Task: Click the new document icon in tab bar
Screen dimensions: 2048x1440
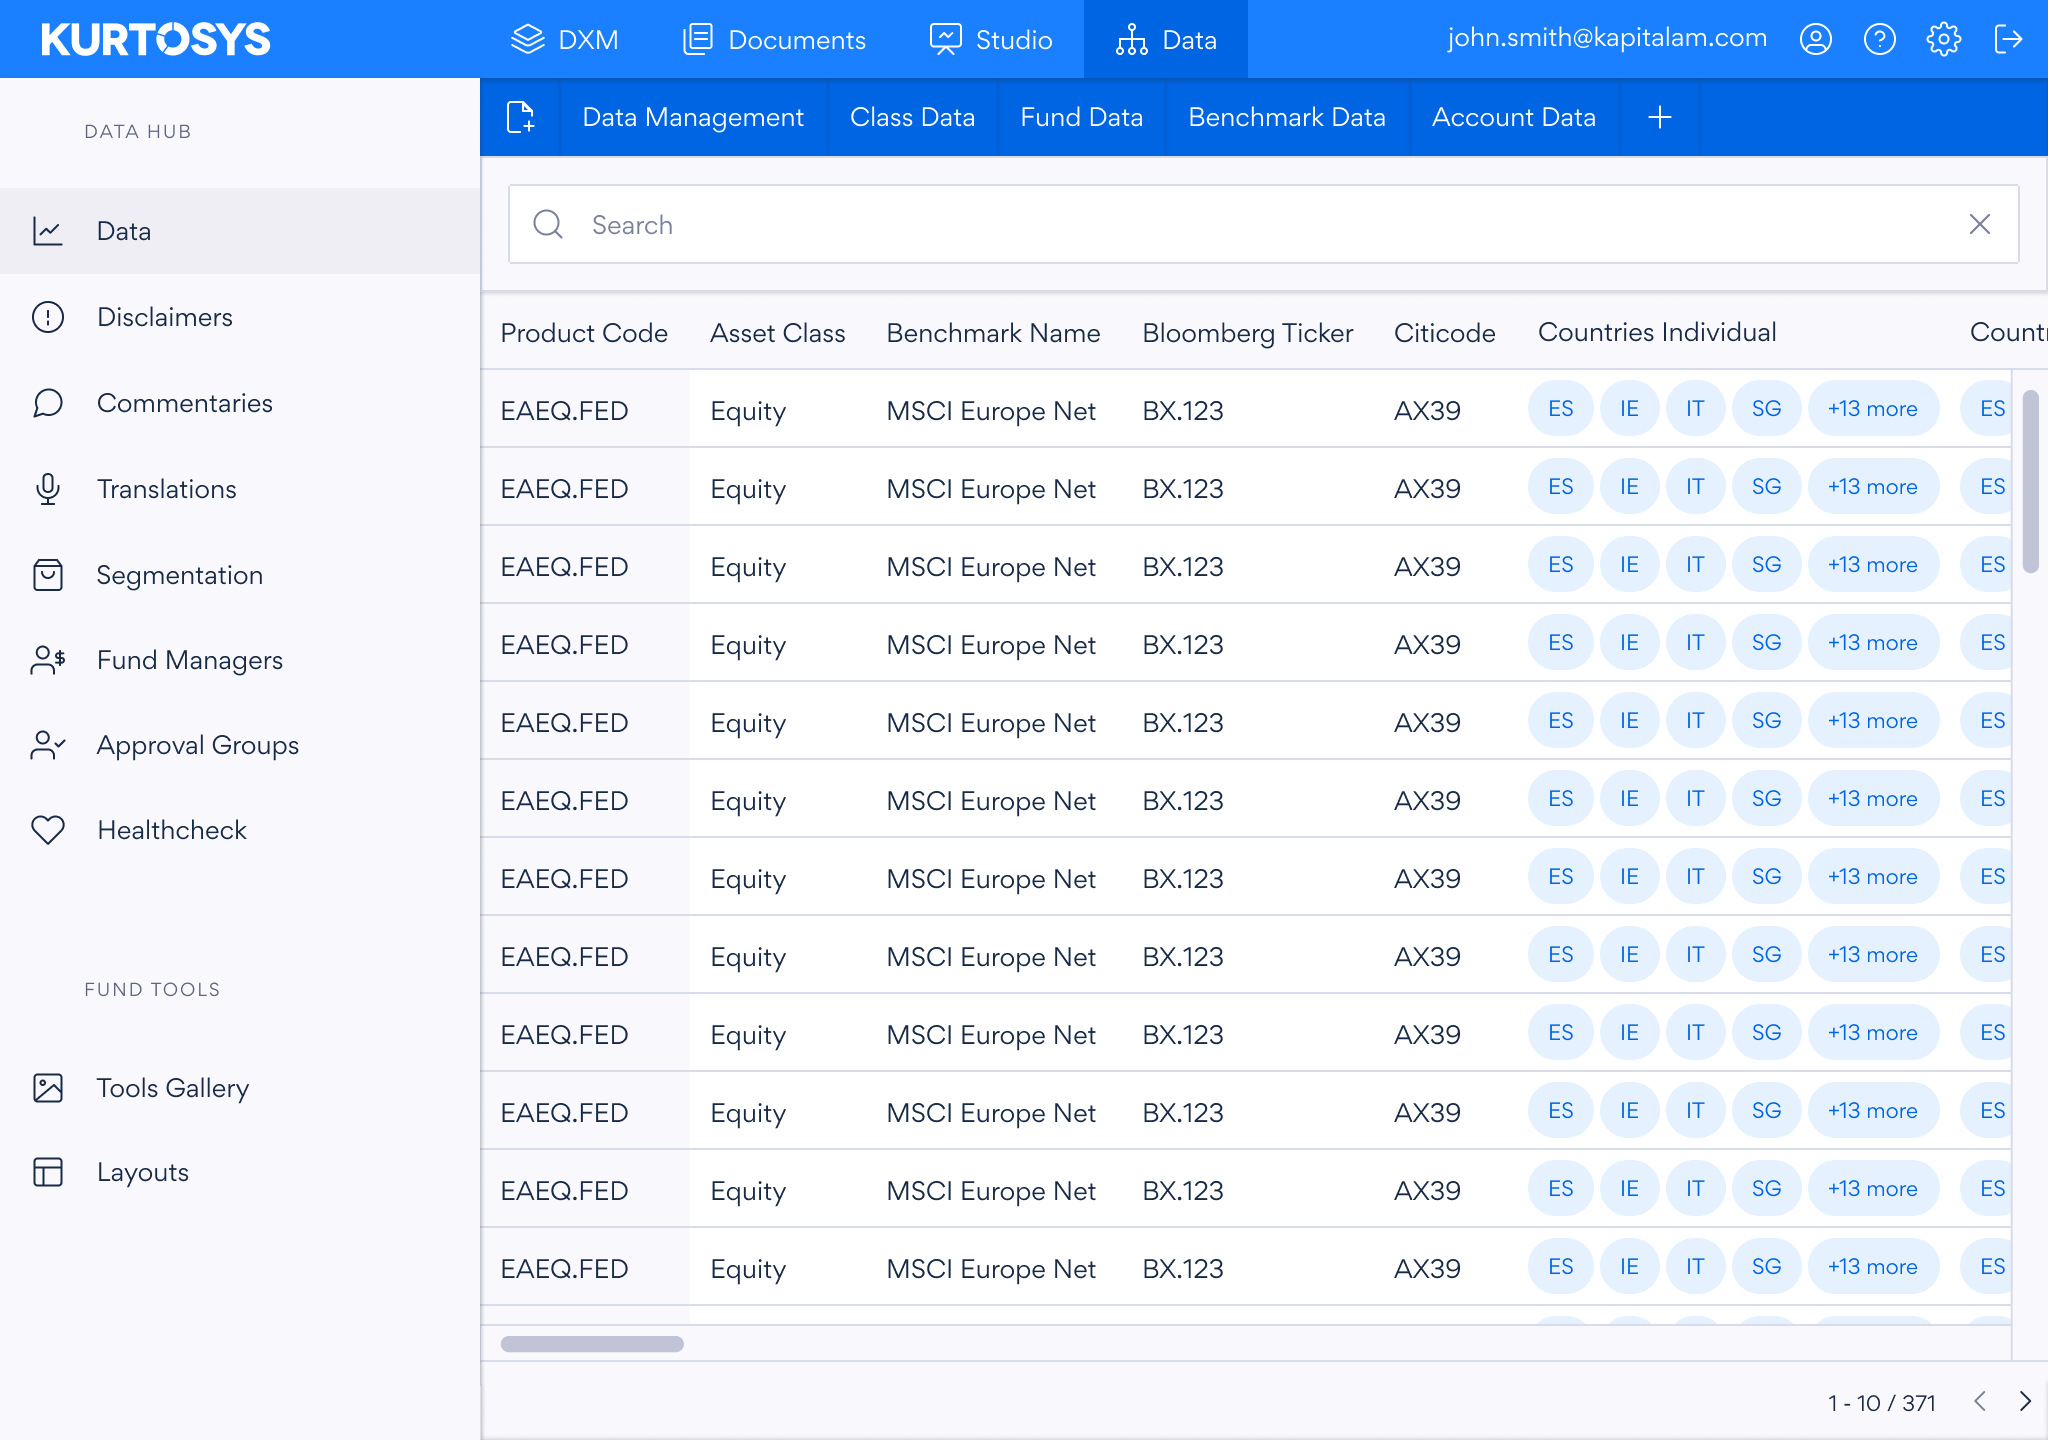Action: [x=520, y=117]
